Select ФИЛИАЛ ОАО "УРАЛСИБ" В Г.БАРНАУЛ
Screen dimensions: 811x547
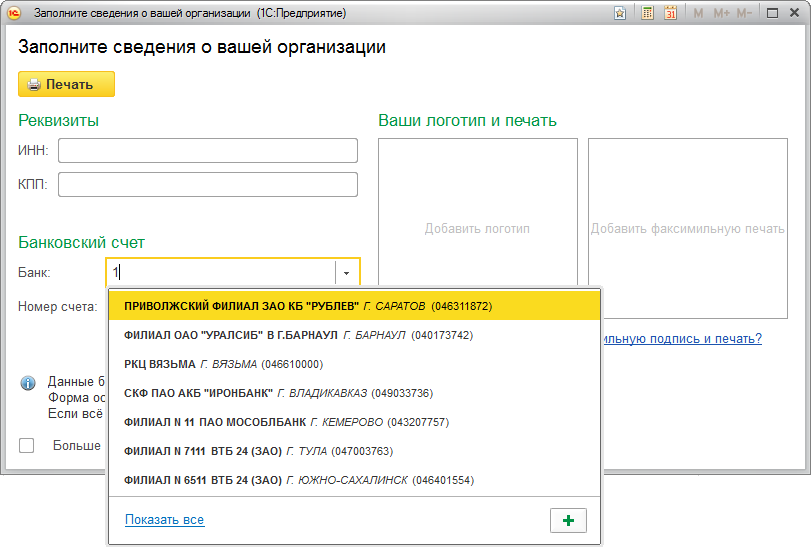tap(354, 335)
